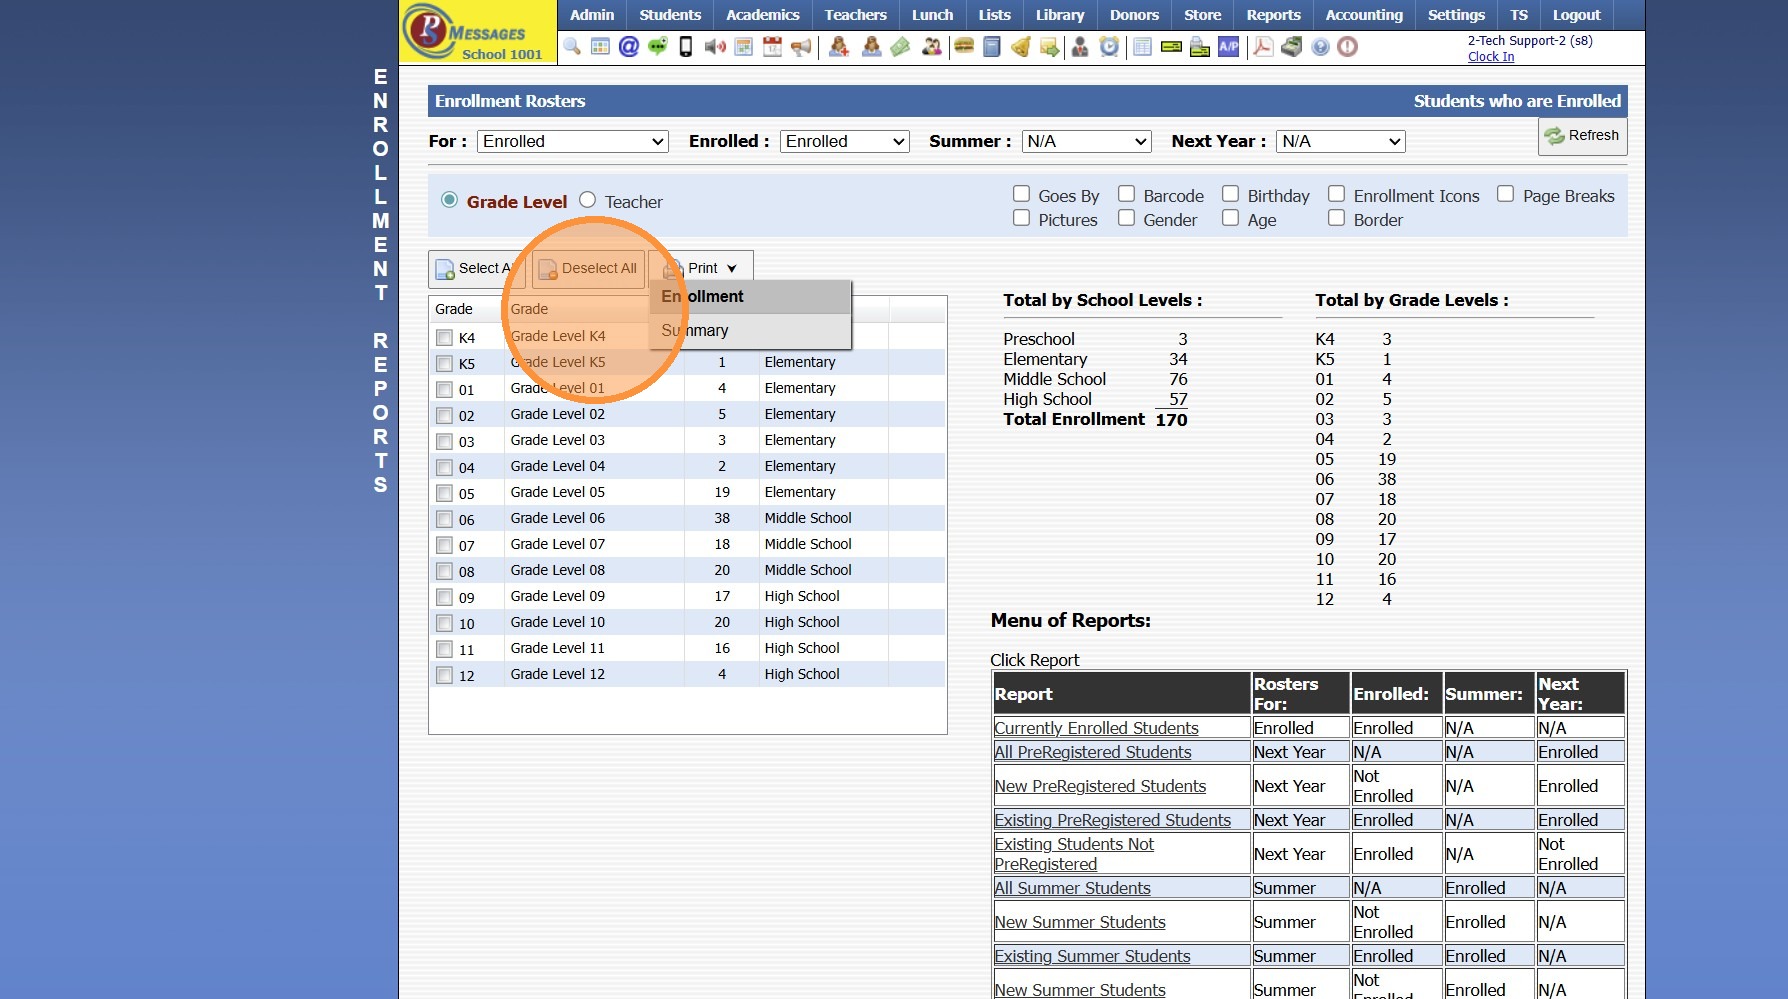
Task: Open the PDF document icon
Action: 1263,47
